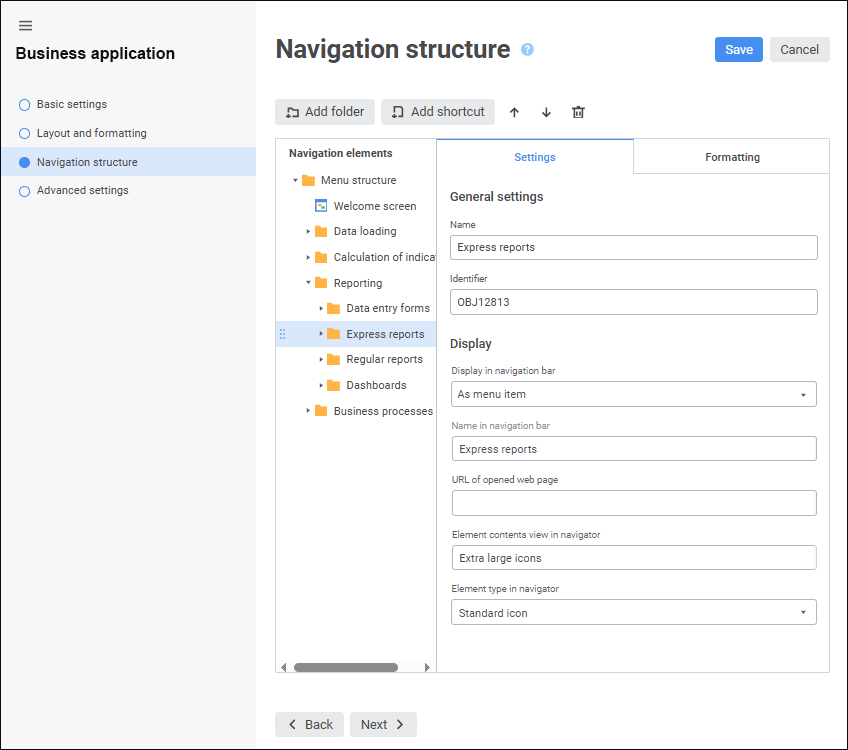Click the drag handle beside Express reports
Image resolution: width=848 pixels, height=750 pixels.
283,334
